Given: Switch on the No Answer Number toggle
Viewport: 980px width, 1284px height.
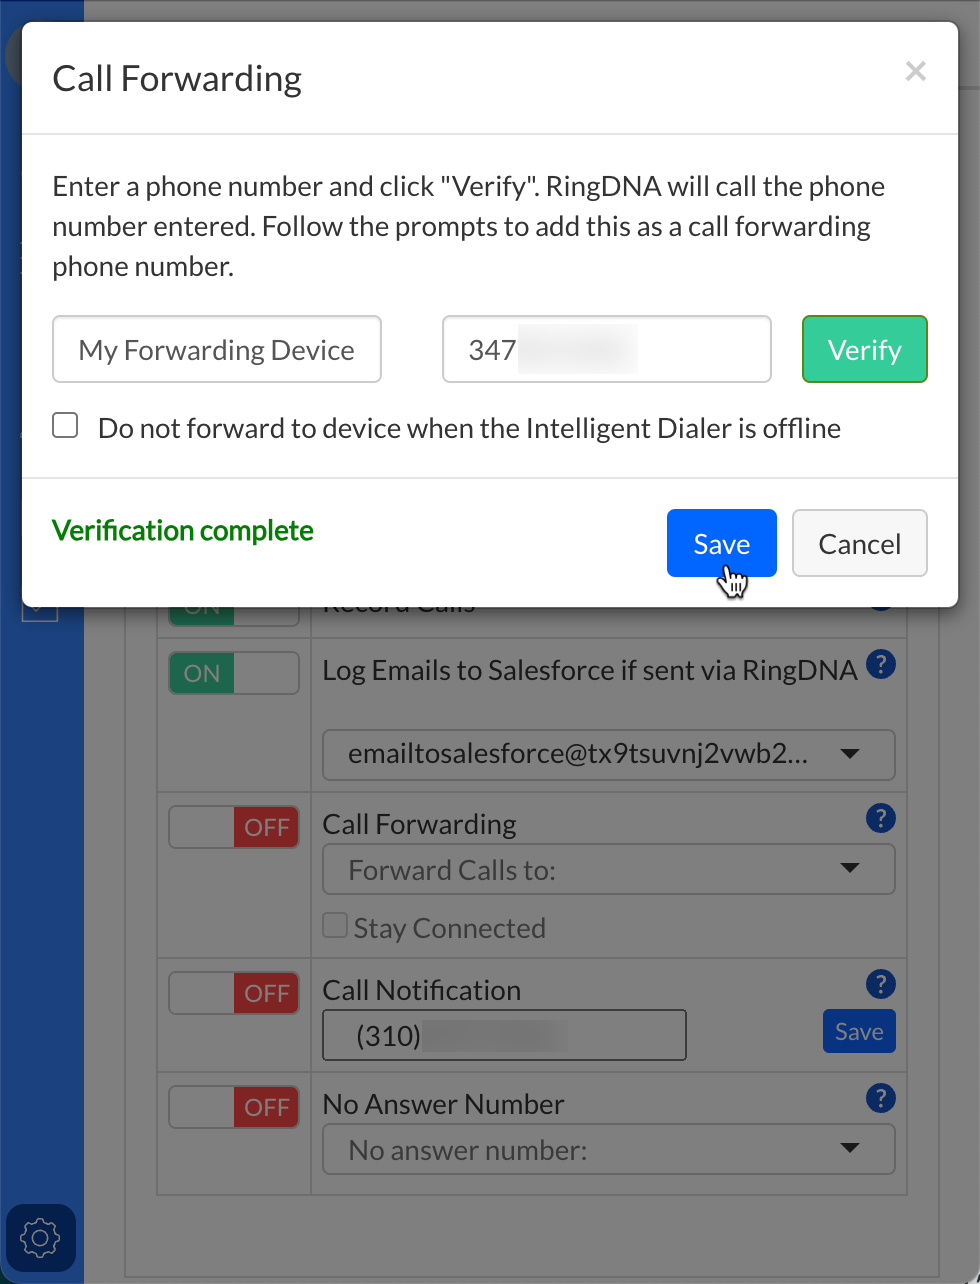Looking at the screenshot, I should coord(234,1107).
